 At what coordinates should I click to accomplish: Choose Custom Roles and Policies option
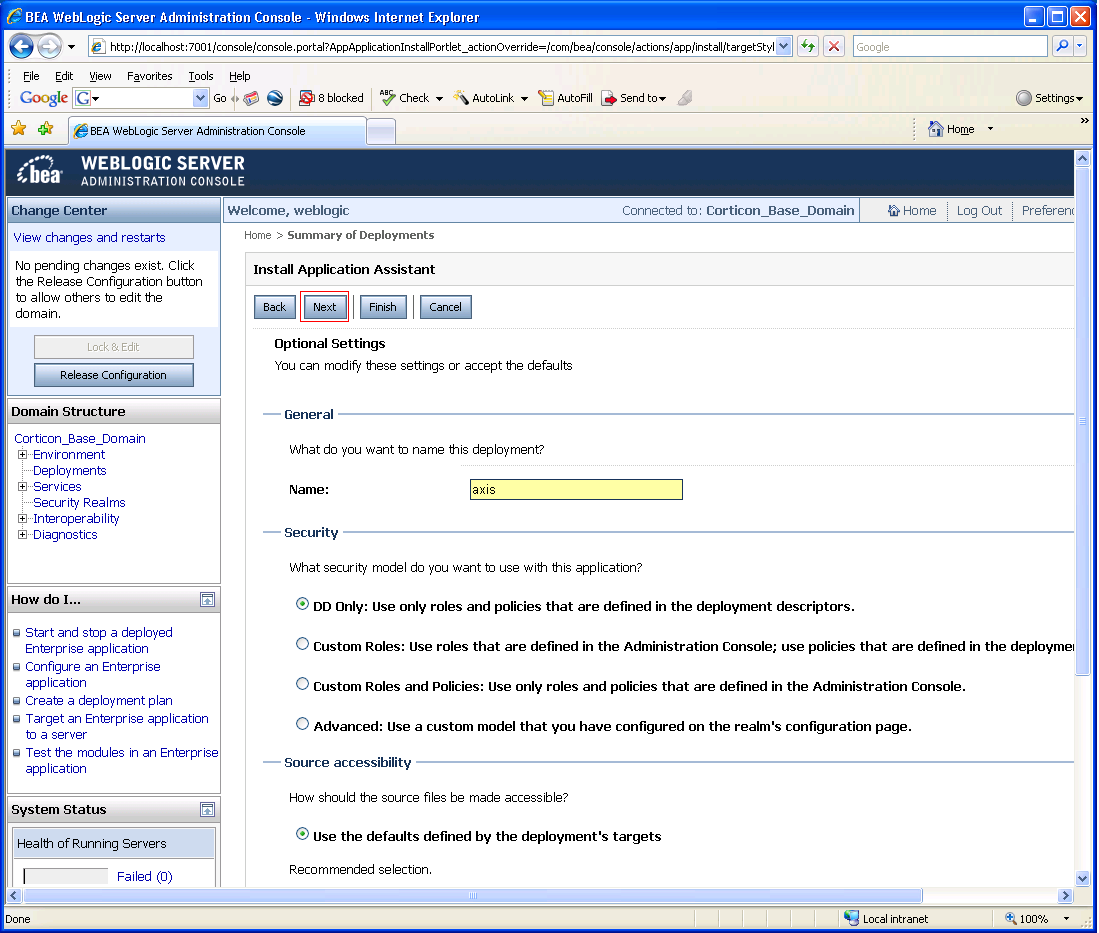click(302, 684)
